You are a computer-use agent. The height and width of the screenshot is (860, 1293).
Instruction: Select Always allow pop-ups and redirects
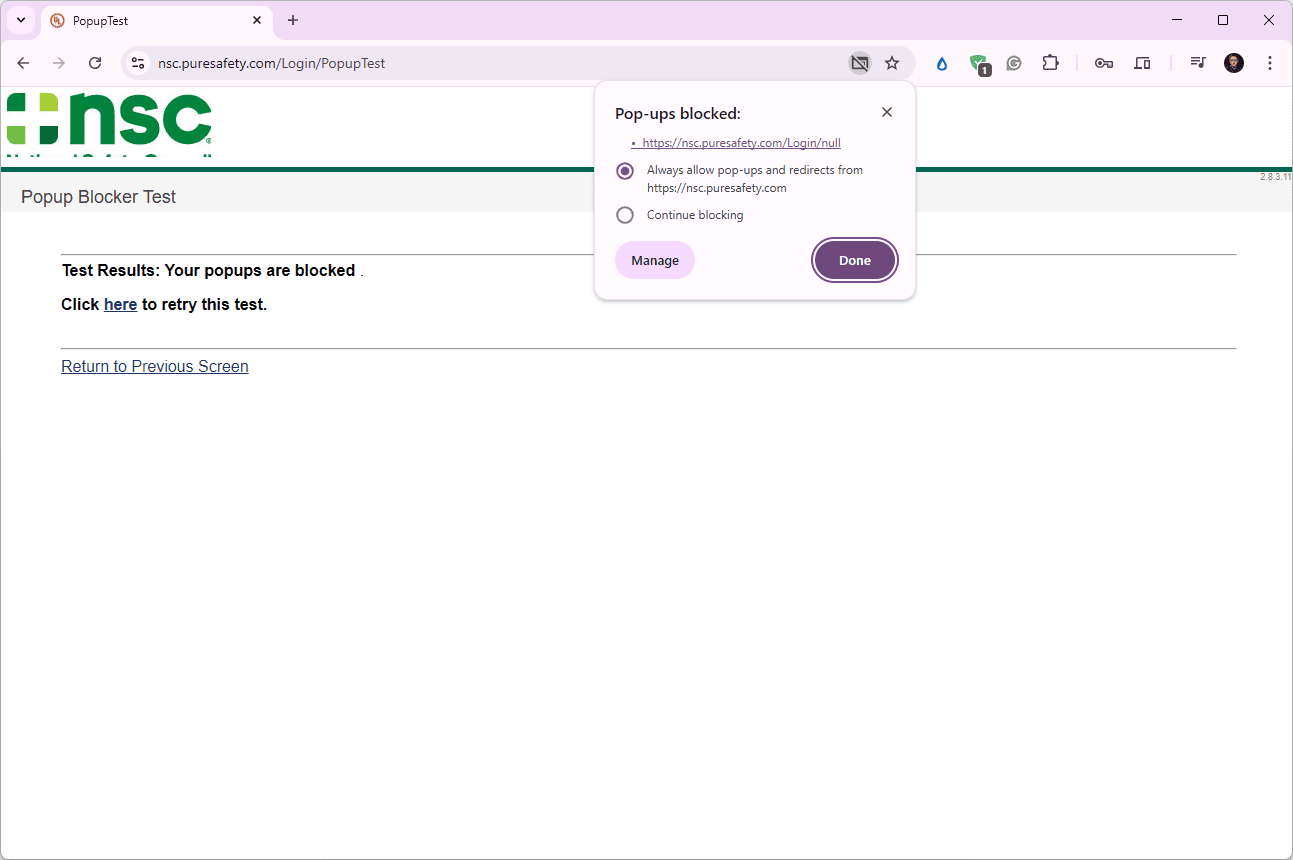[625, 171]
